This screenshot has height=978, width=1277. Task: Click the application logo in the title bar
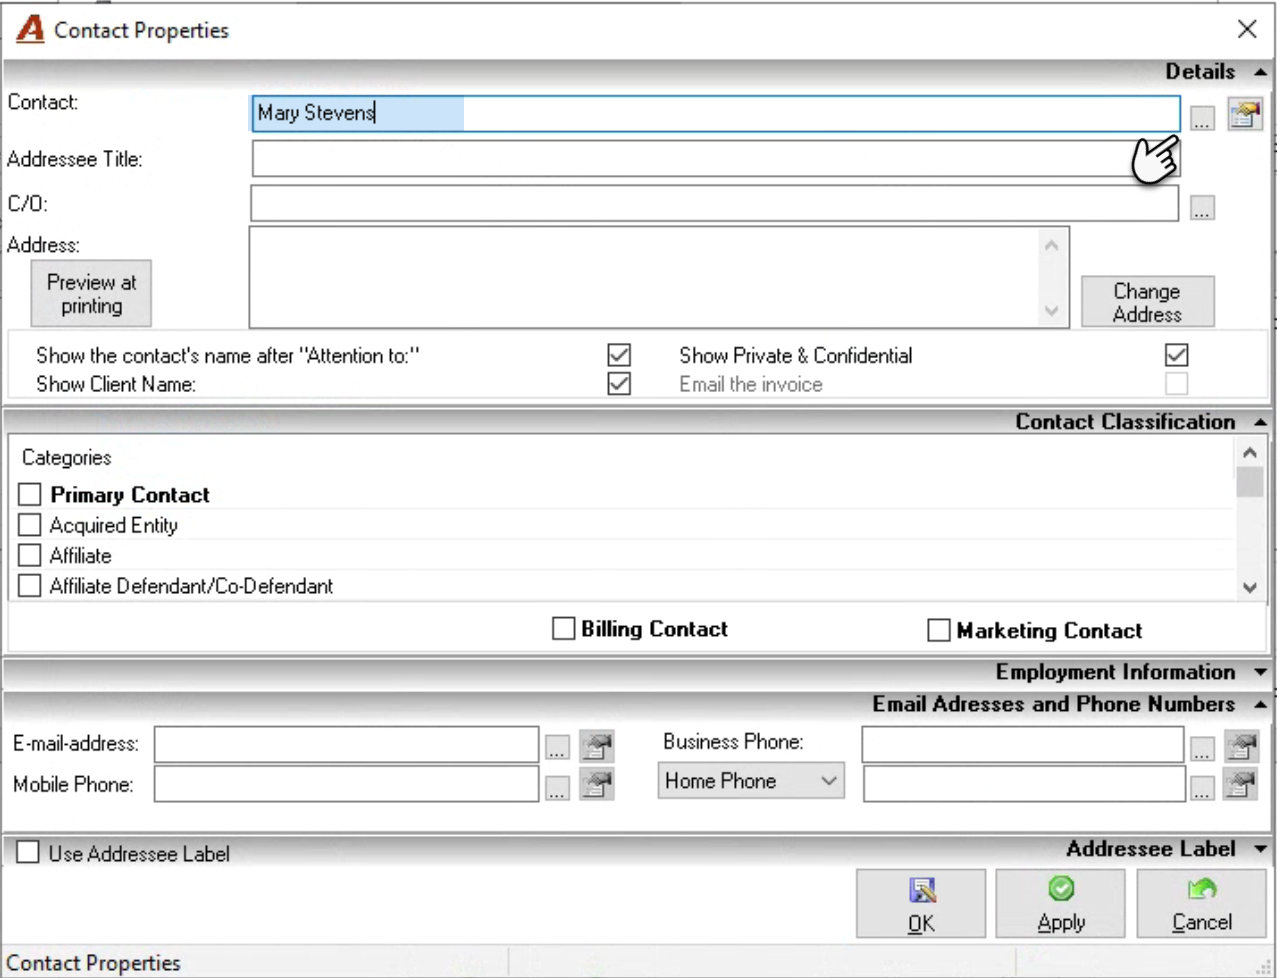pyautogui.click(x=30, y=29)
